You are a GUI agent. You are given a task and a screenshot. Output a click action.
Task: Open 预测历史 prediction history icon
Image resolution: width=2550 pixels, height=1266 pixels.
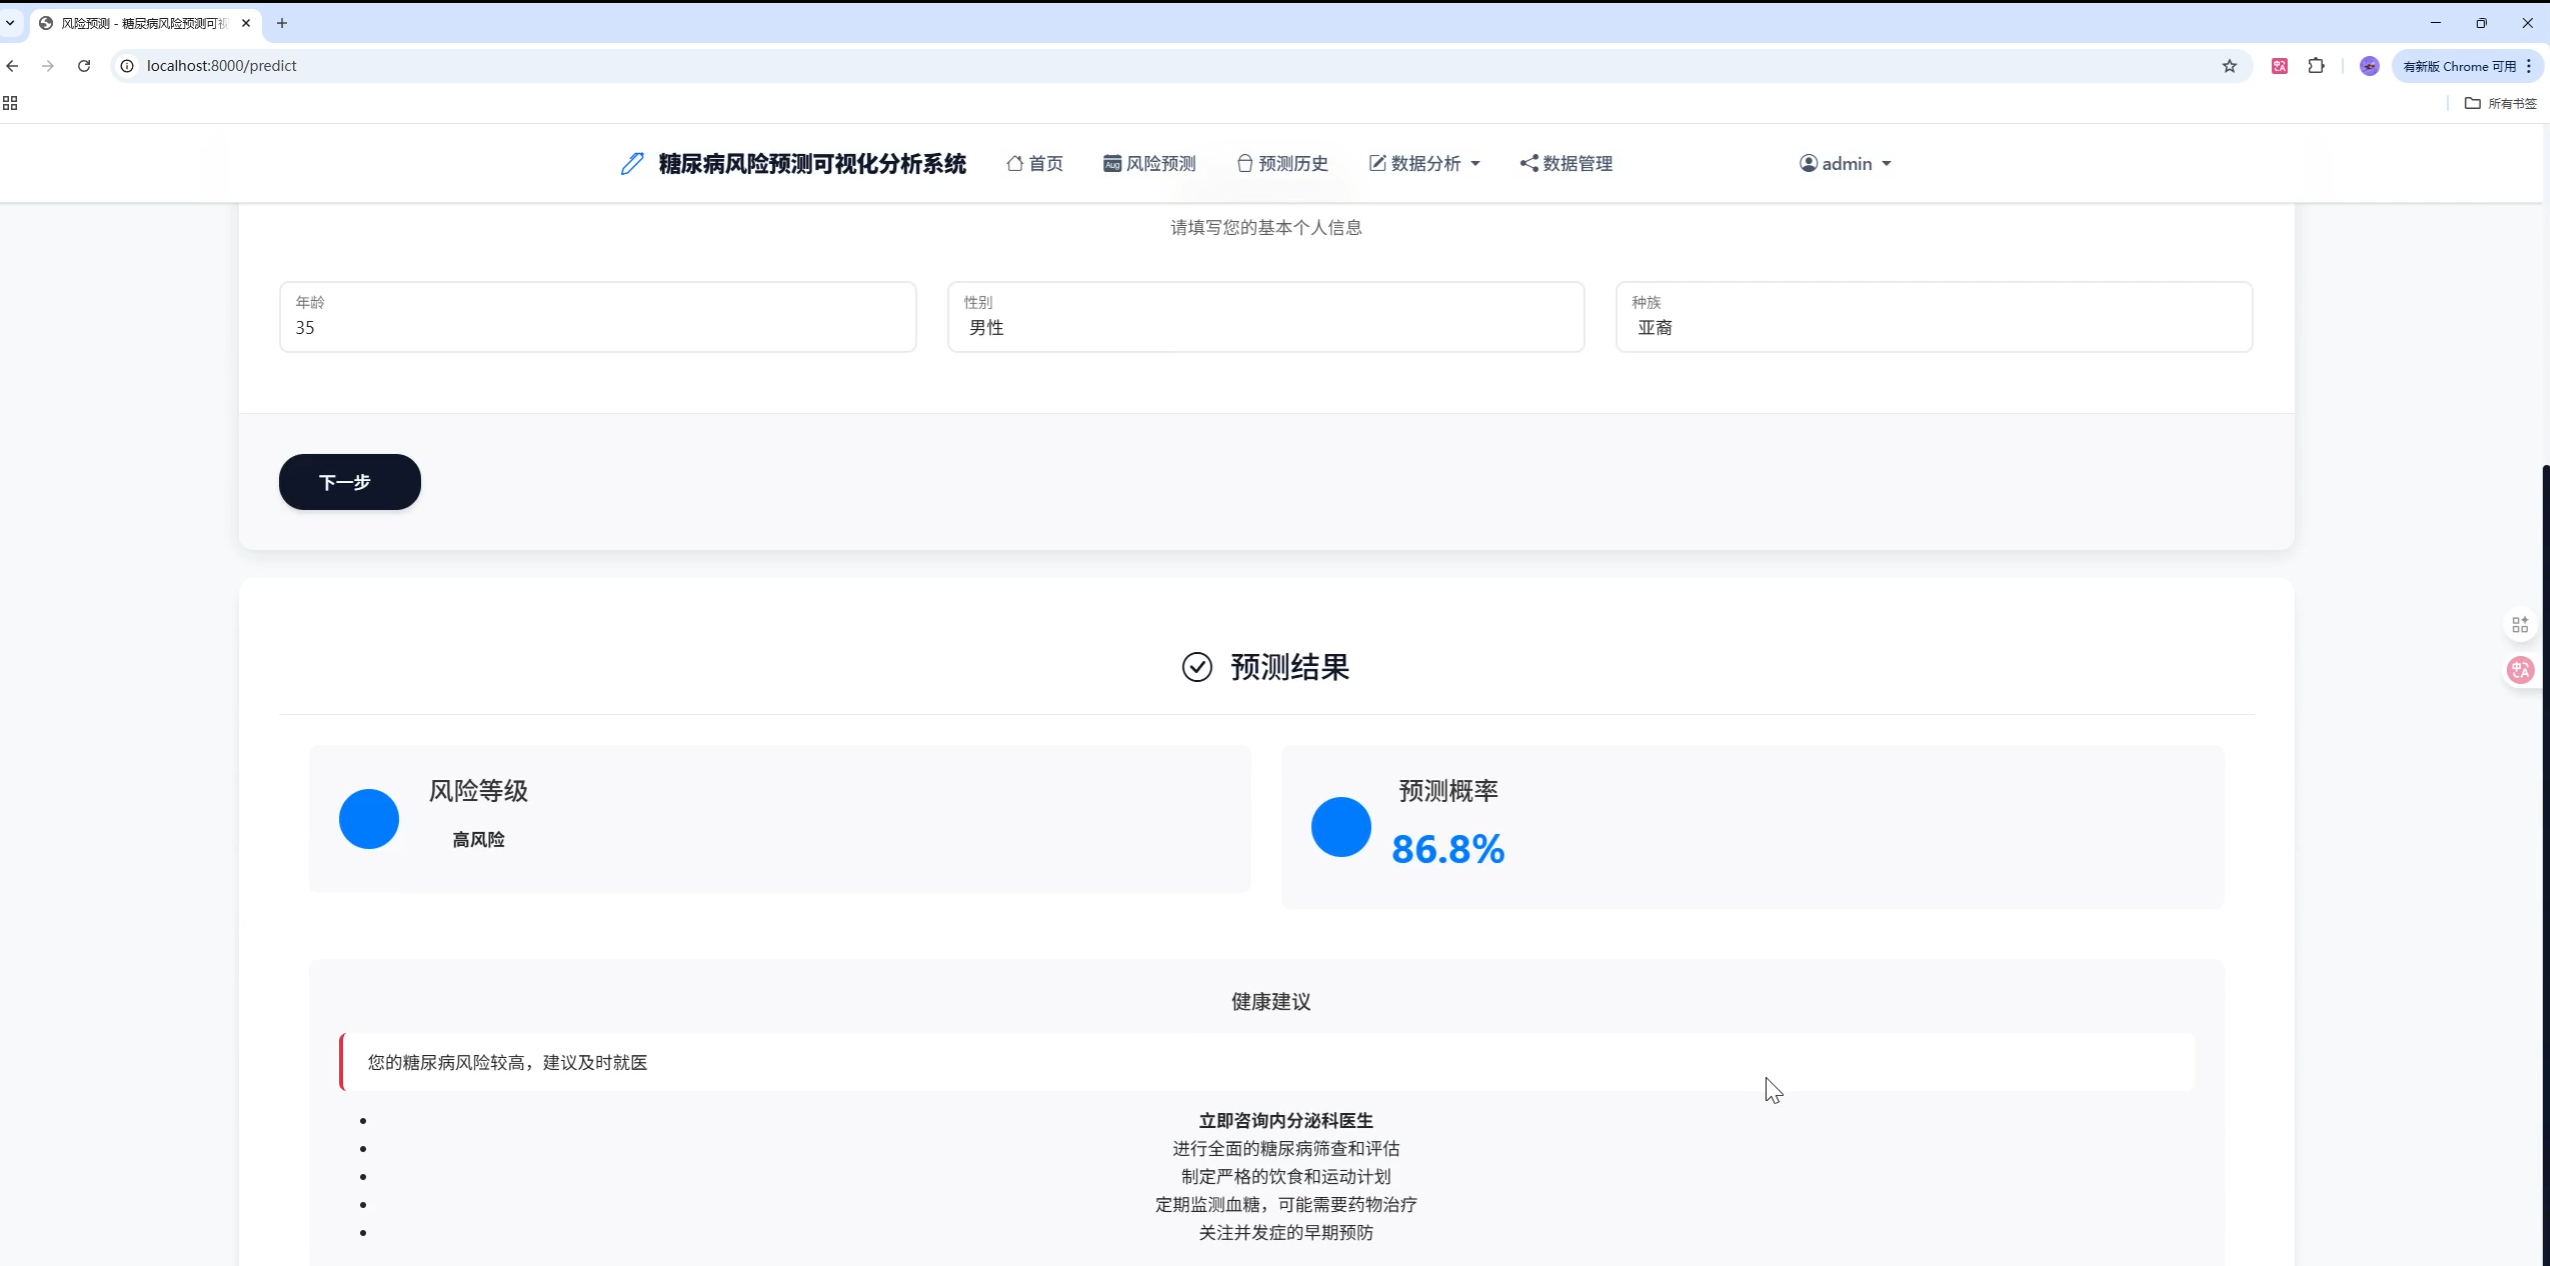click(1244, 163)
